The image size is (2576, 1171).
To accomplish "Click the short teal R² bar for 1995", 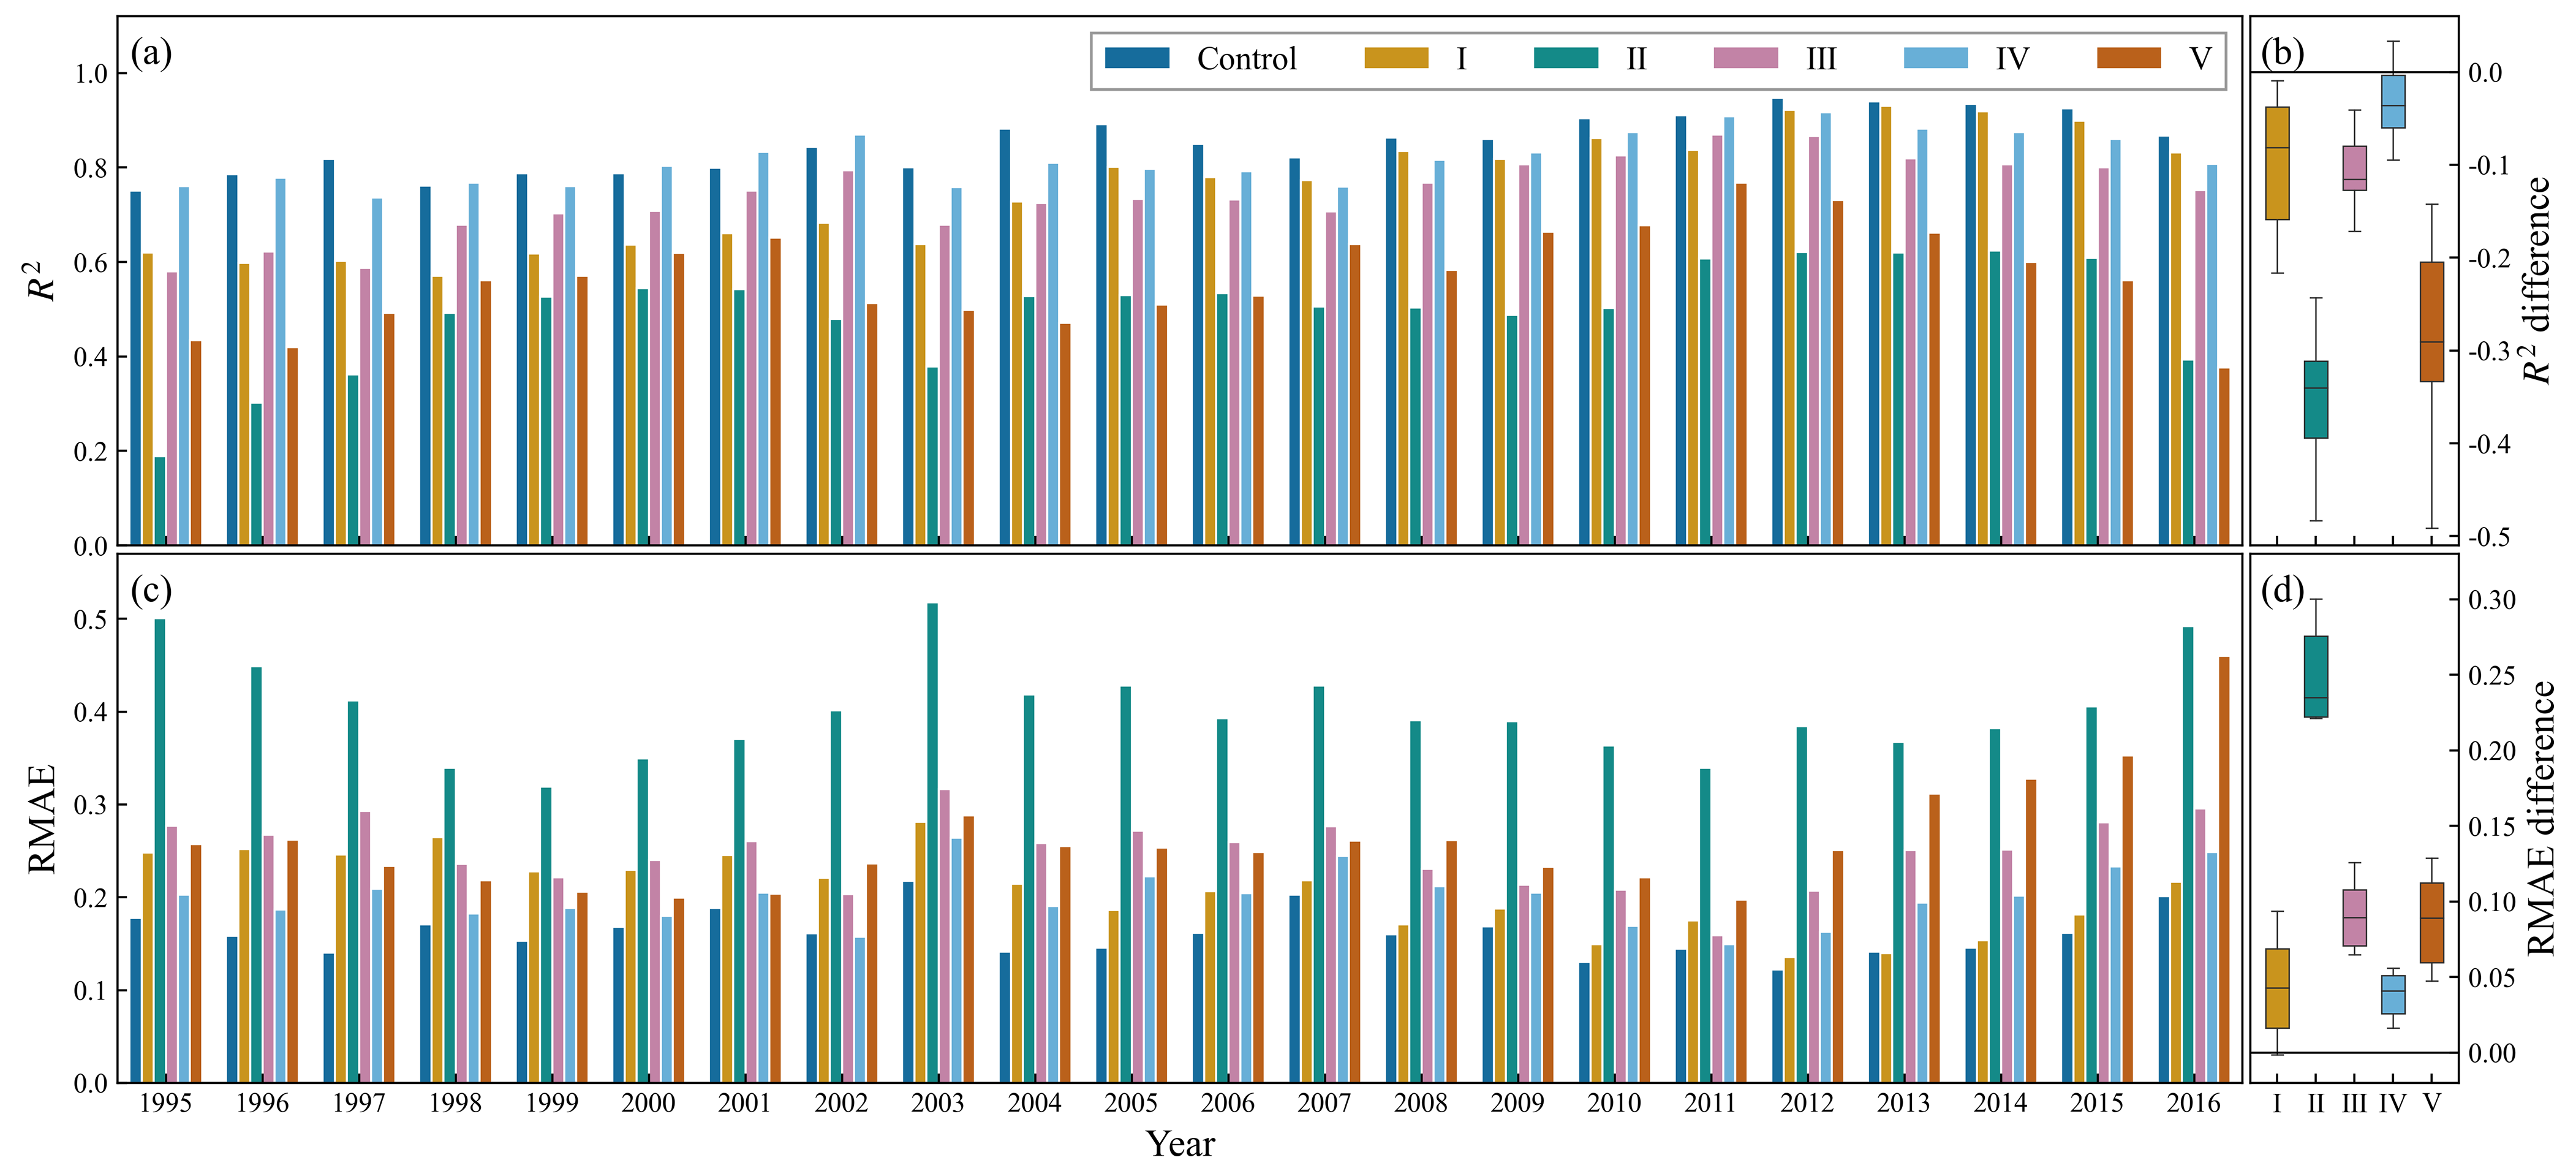I will pos(159,501).
